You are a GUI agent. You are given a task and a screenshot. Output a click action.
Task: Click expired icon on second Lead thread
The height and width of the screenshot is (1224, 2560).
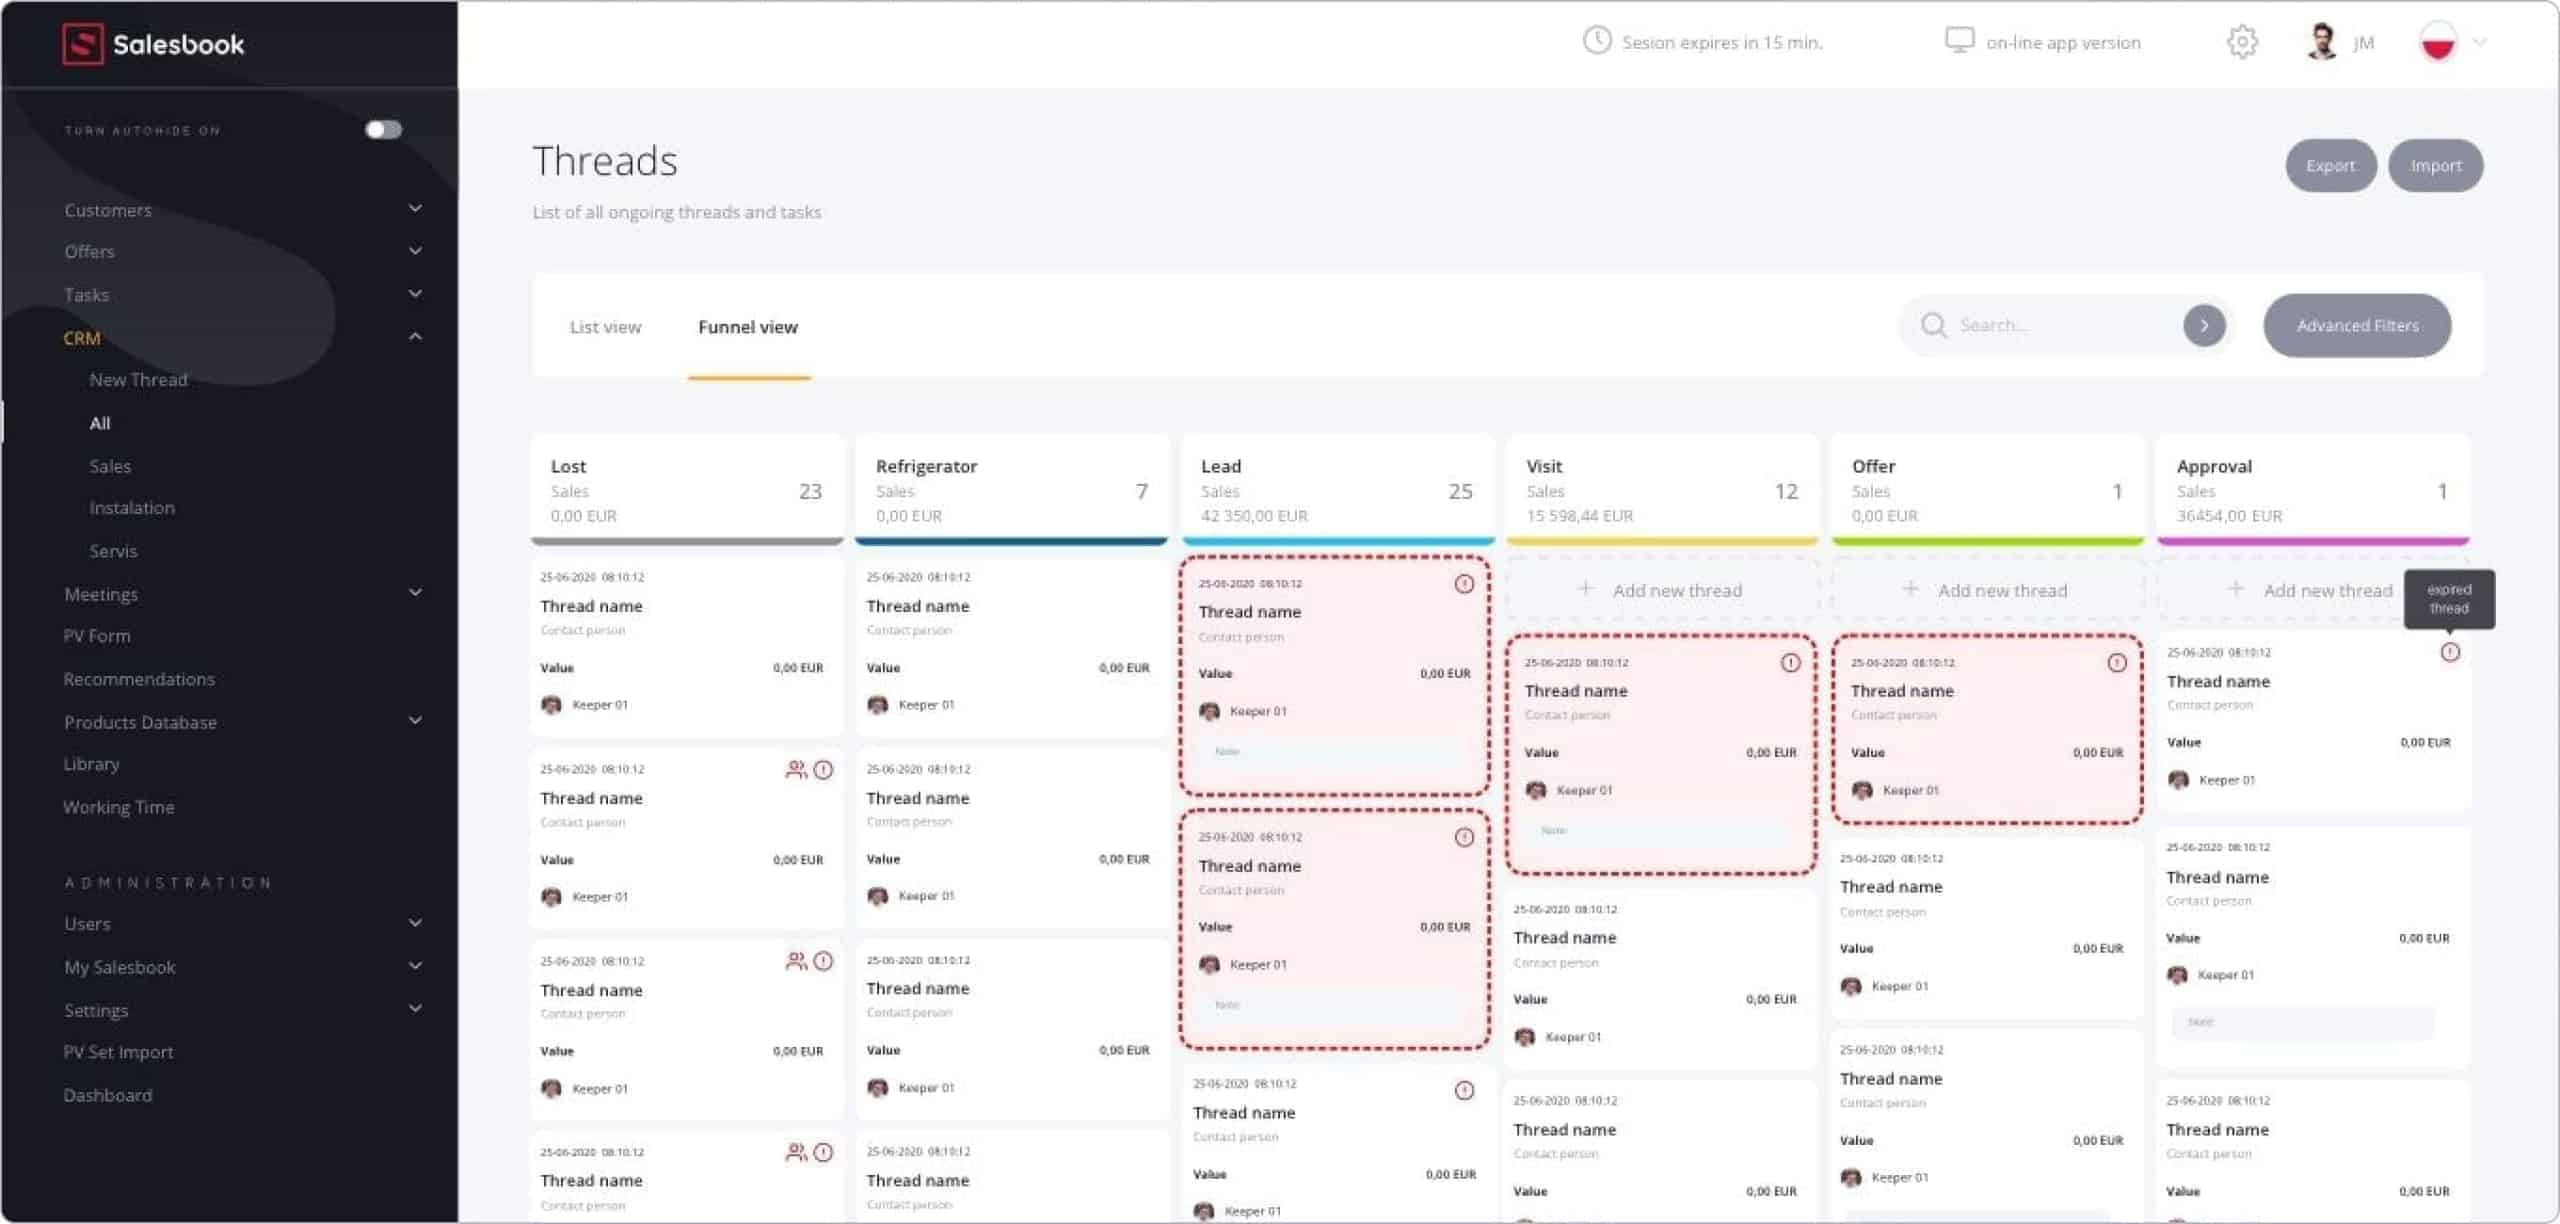coord(1464,837)
